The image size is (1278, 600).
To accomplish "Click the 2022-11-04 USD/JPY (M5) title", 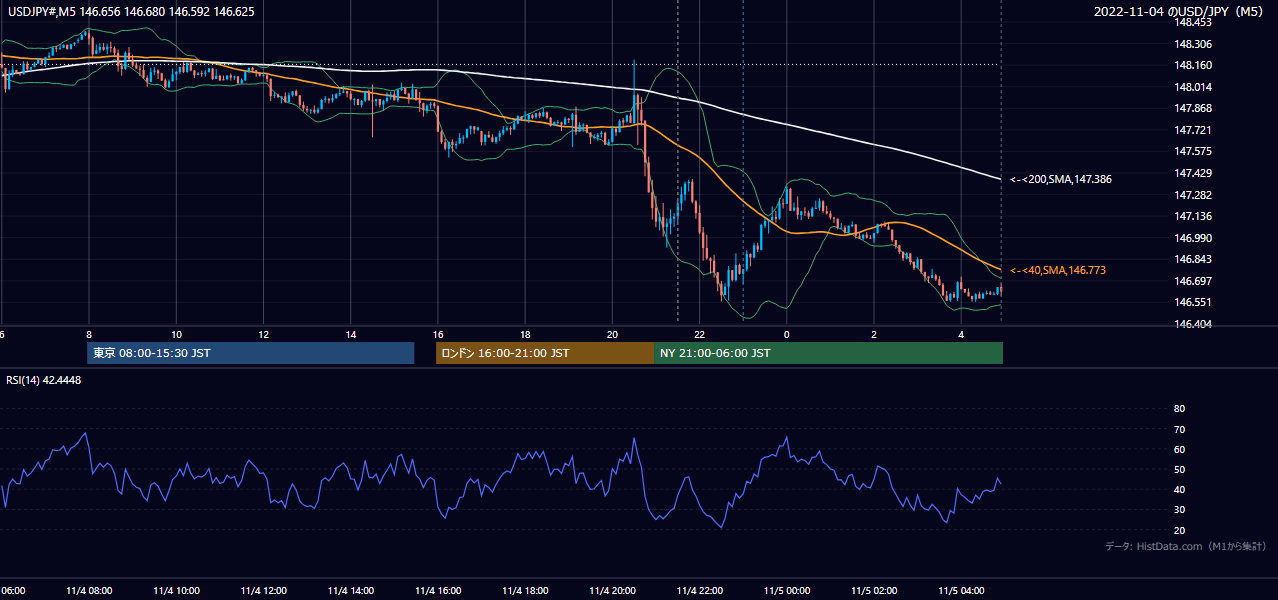I will click(x=1180, y=11).
